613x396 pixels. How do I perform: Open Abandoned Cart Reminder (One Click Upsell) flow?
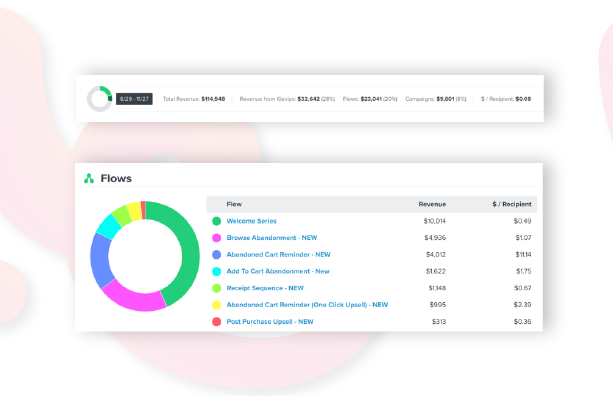(307, 305)
